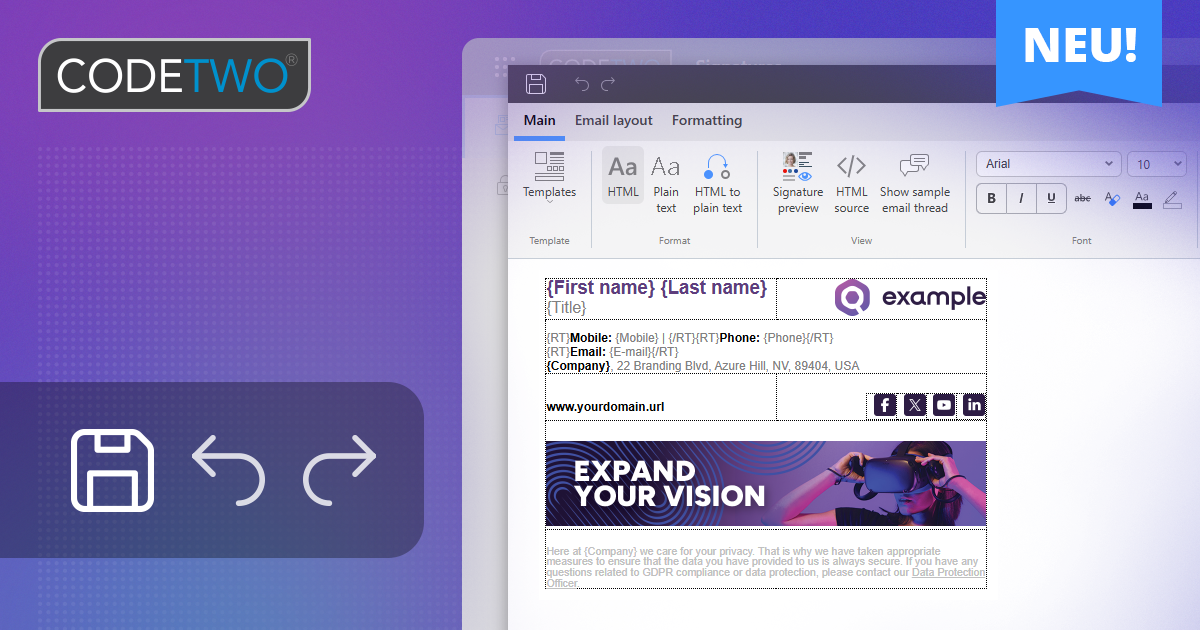Pick the text highlight color

[1172, 199]
